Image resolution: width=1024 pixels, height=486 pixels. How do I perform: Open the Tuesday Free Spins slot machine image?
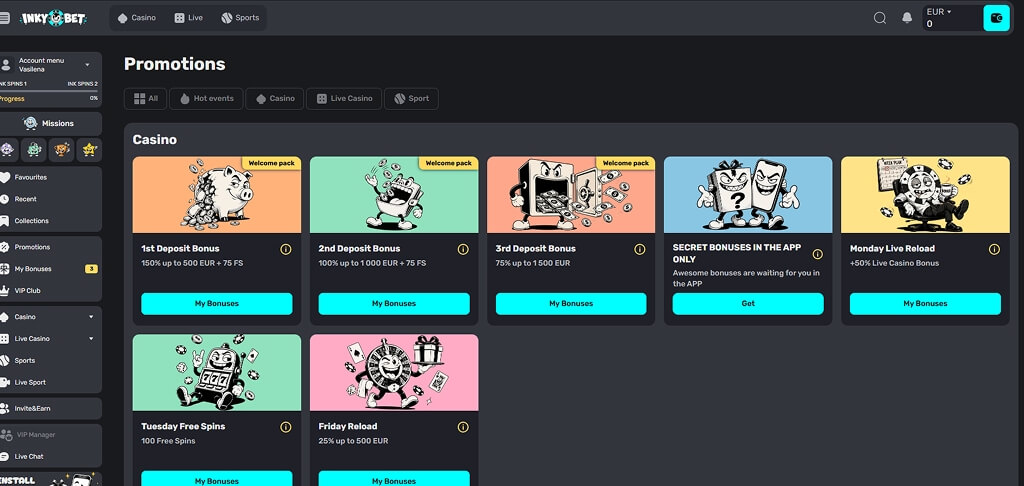pos(217,372)
